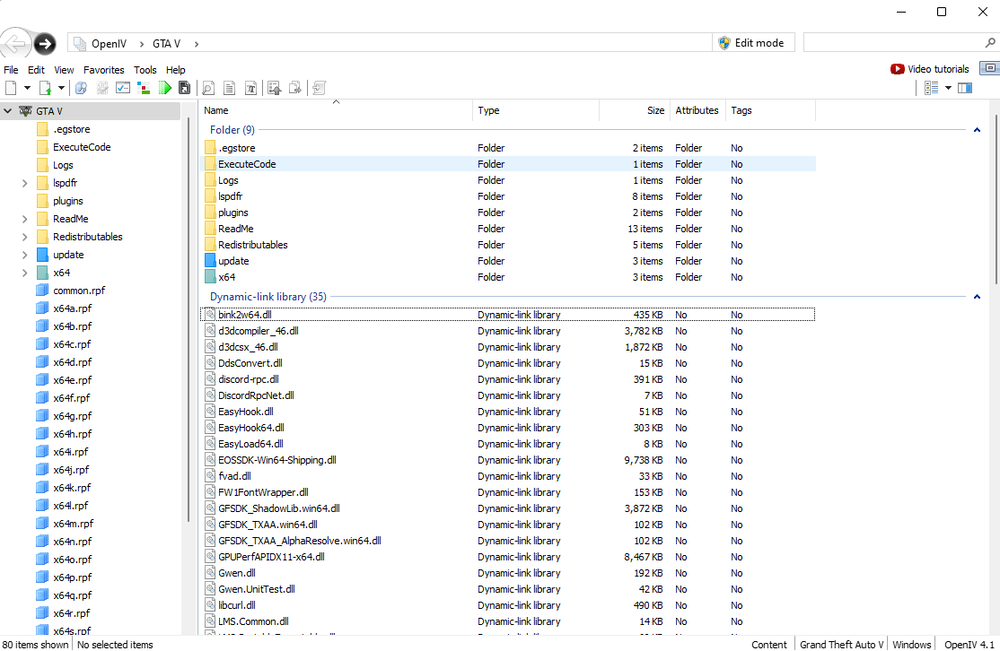Launch the game with the green play icon
1000x651 pixels.
tap(163, 88)
